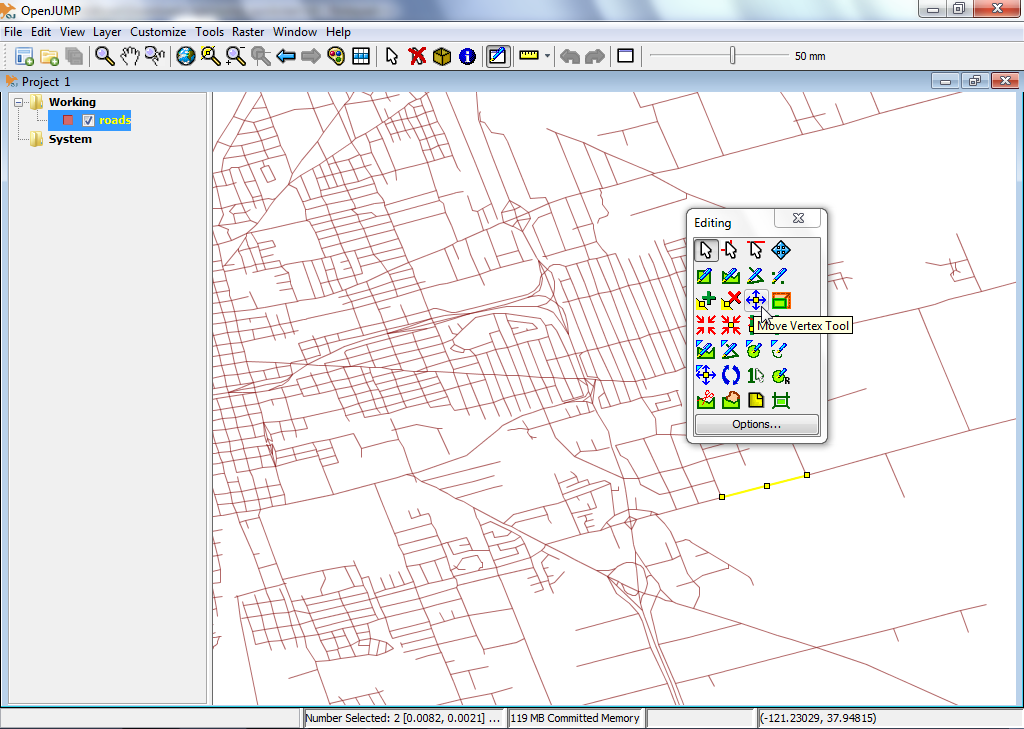Select the System category
This screenshot has height=729, width=1024.
tap(70, 139)
